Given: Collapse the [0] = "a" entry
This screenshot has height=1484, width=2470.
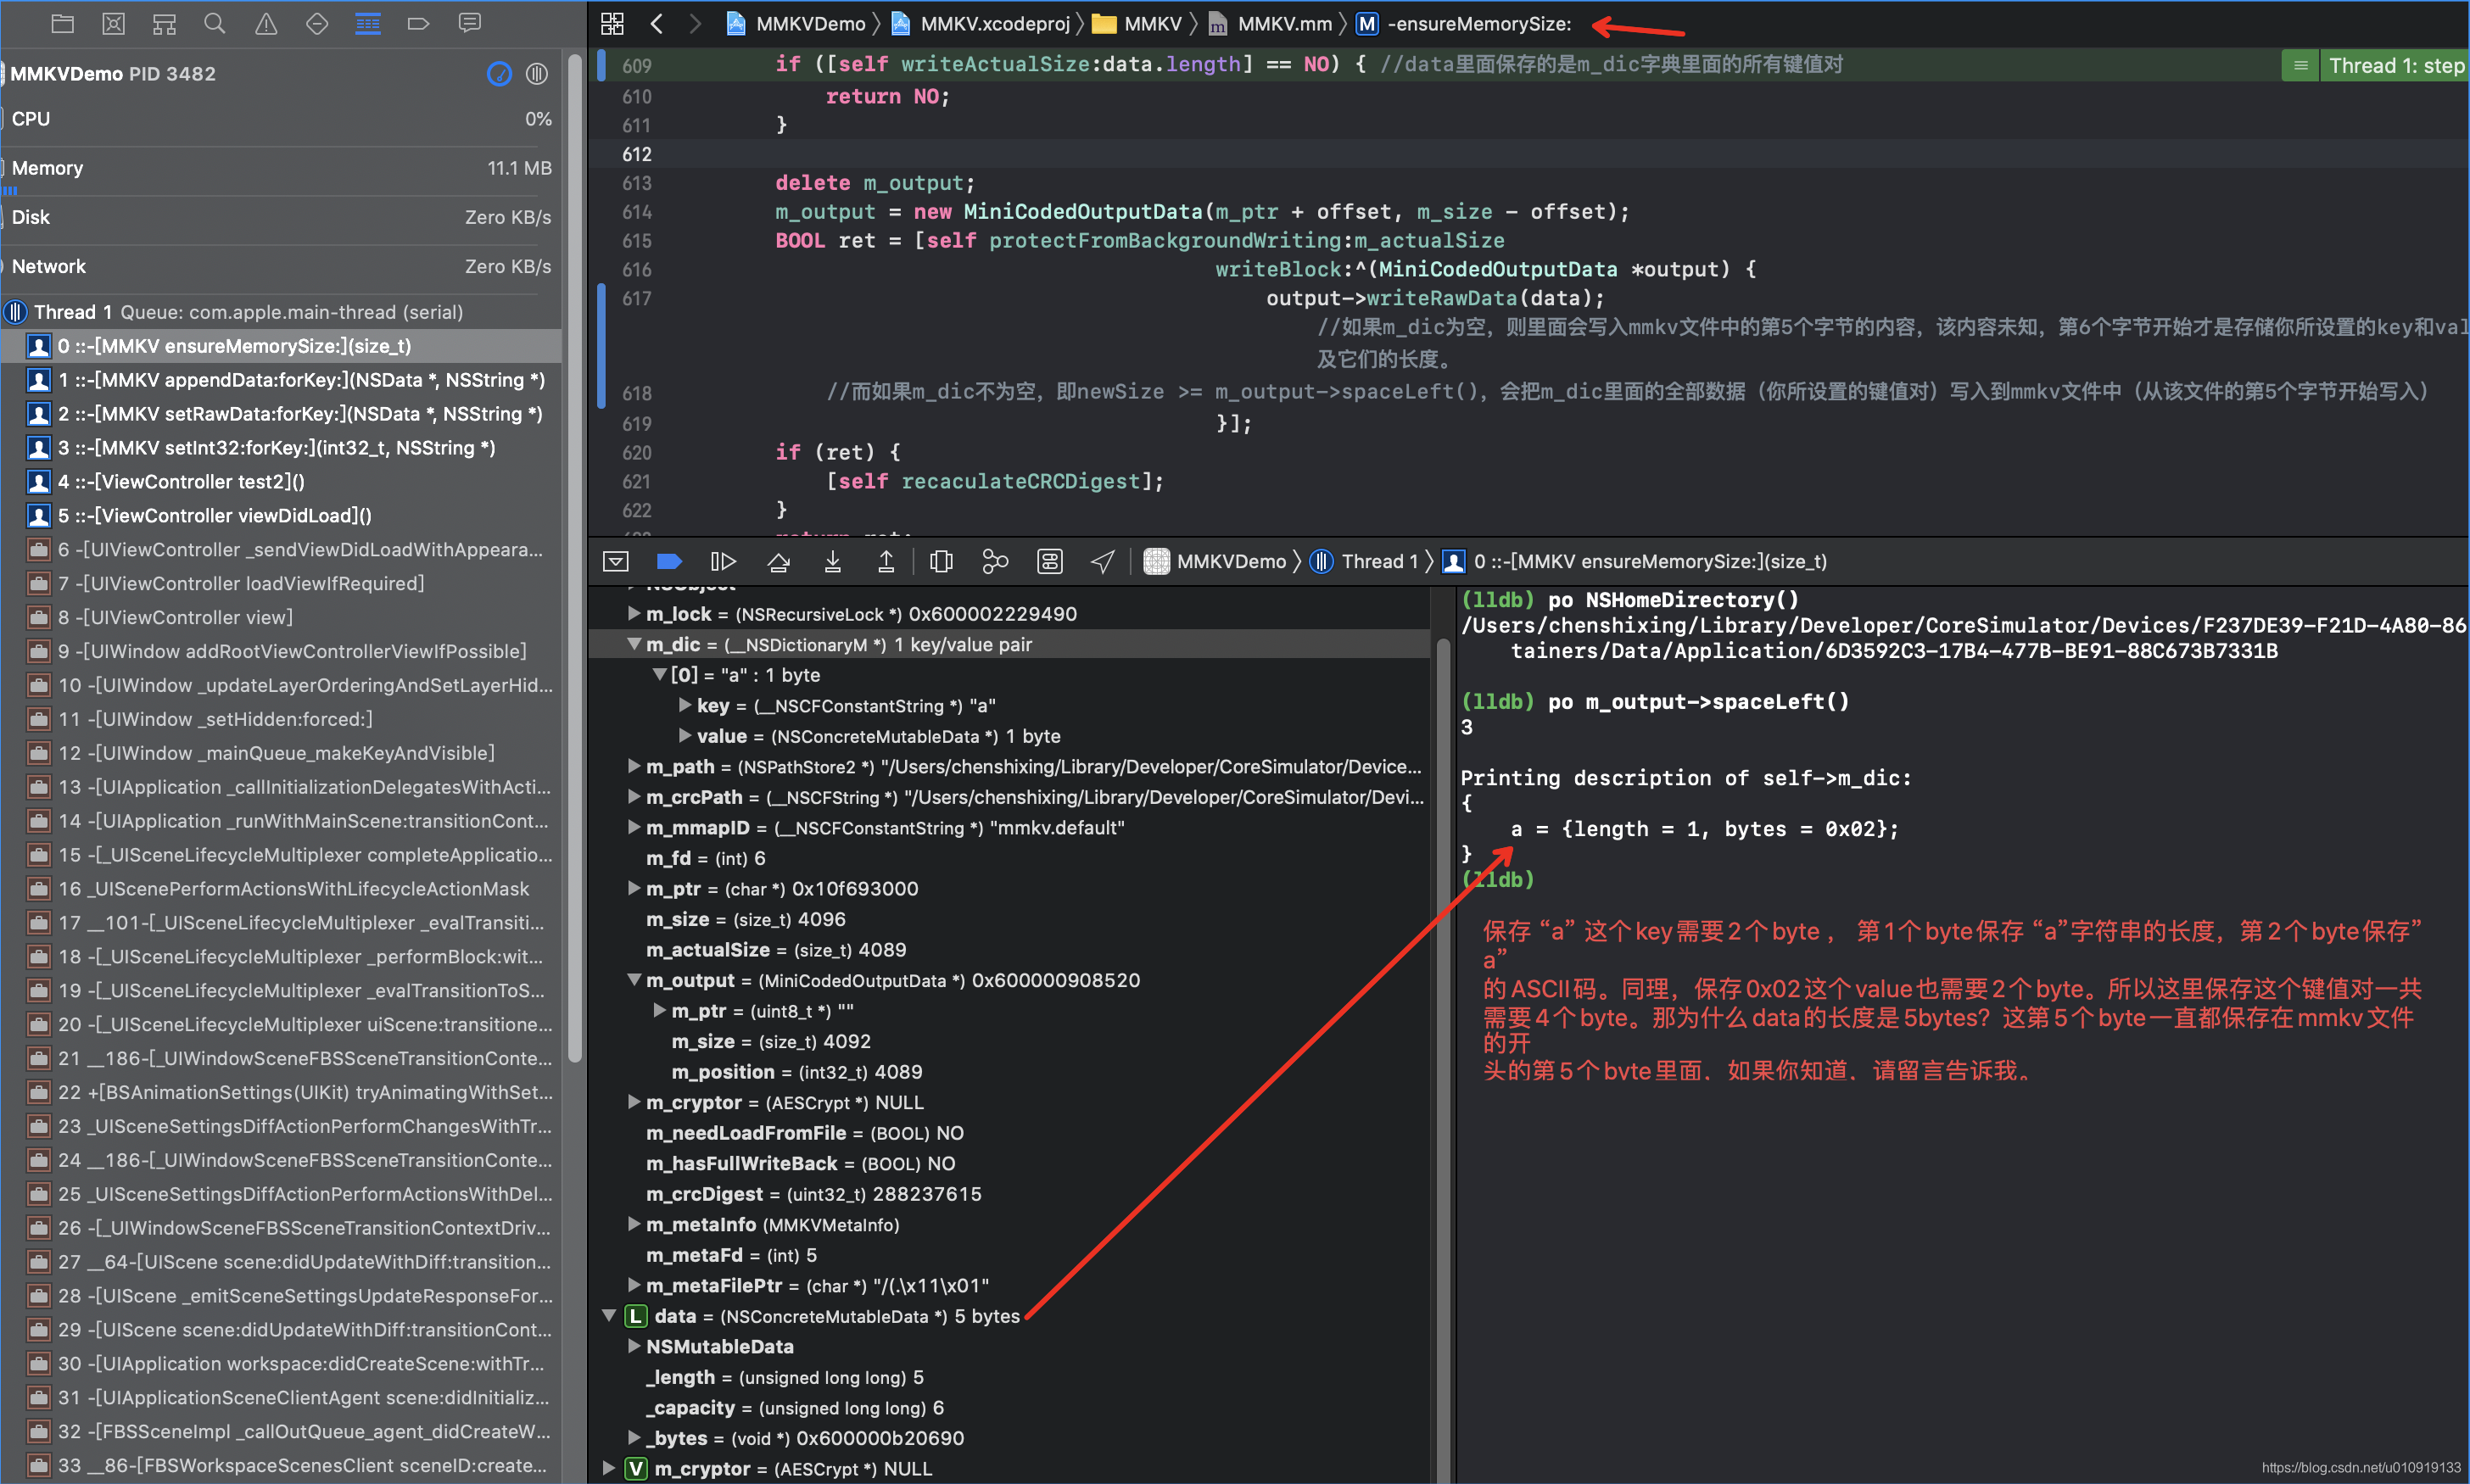Looking at the screenshot, I should [660, 675].
